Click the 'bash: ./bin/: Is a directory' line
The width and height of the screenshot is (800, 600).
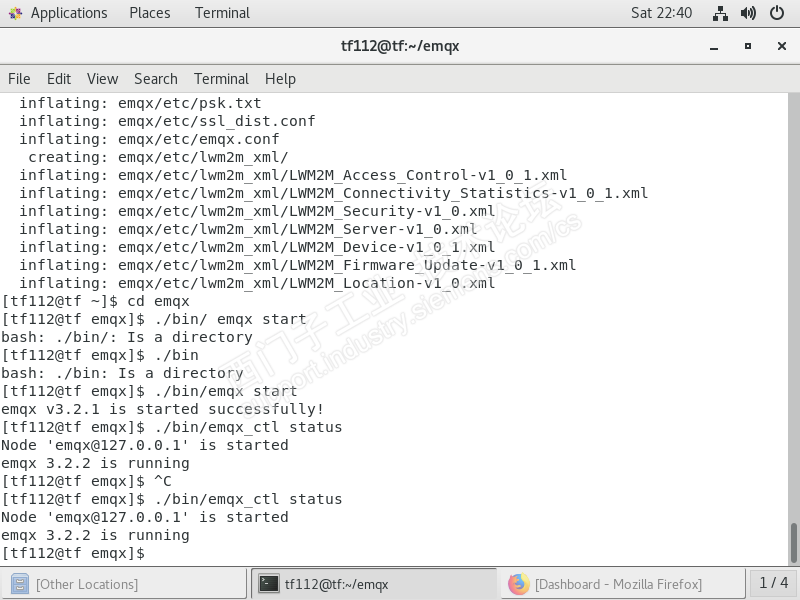[x=127, y=337]
